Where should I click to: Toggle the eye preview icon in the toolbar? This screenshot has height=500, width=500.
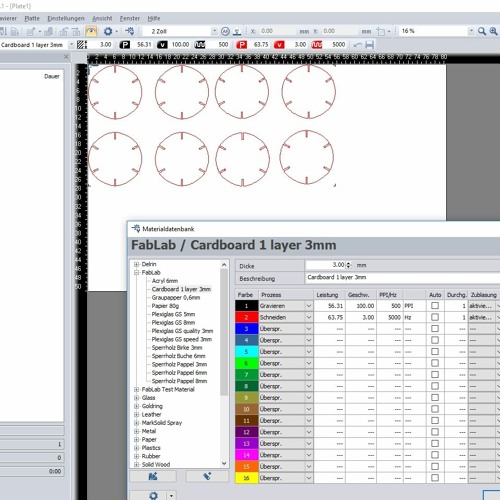[x=91, y=31]
